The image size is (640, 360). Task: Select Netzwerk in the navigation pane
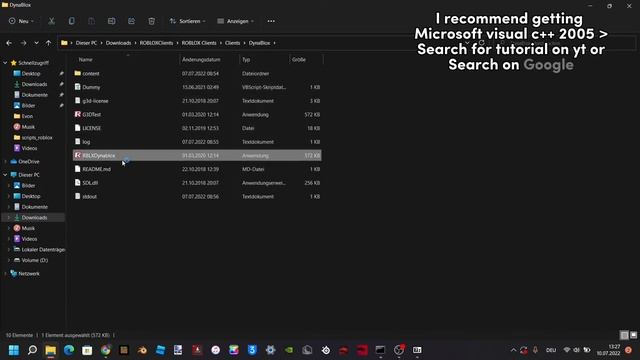29,273
